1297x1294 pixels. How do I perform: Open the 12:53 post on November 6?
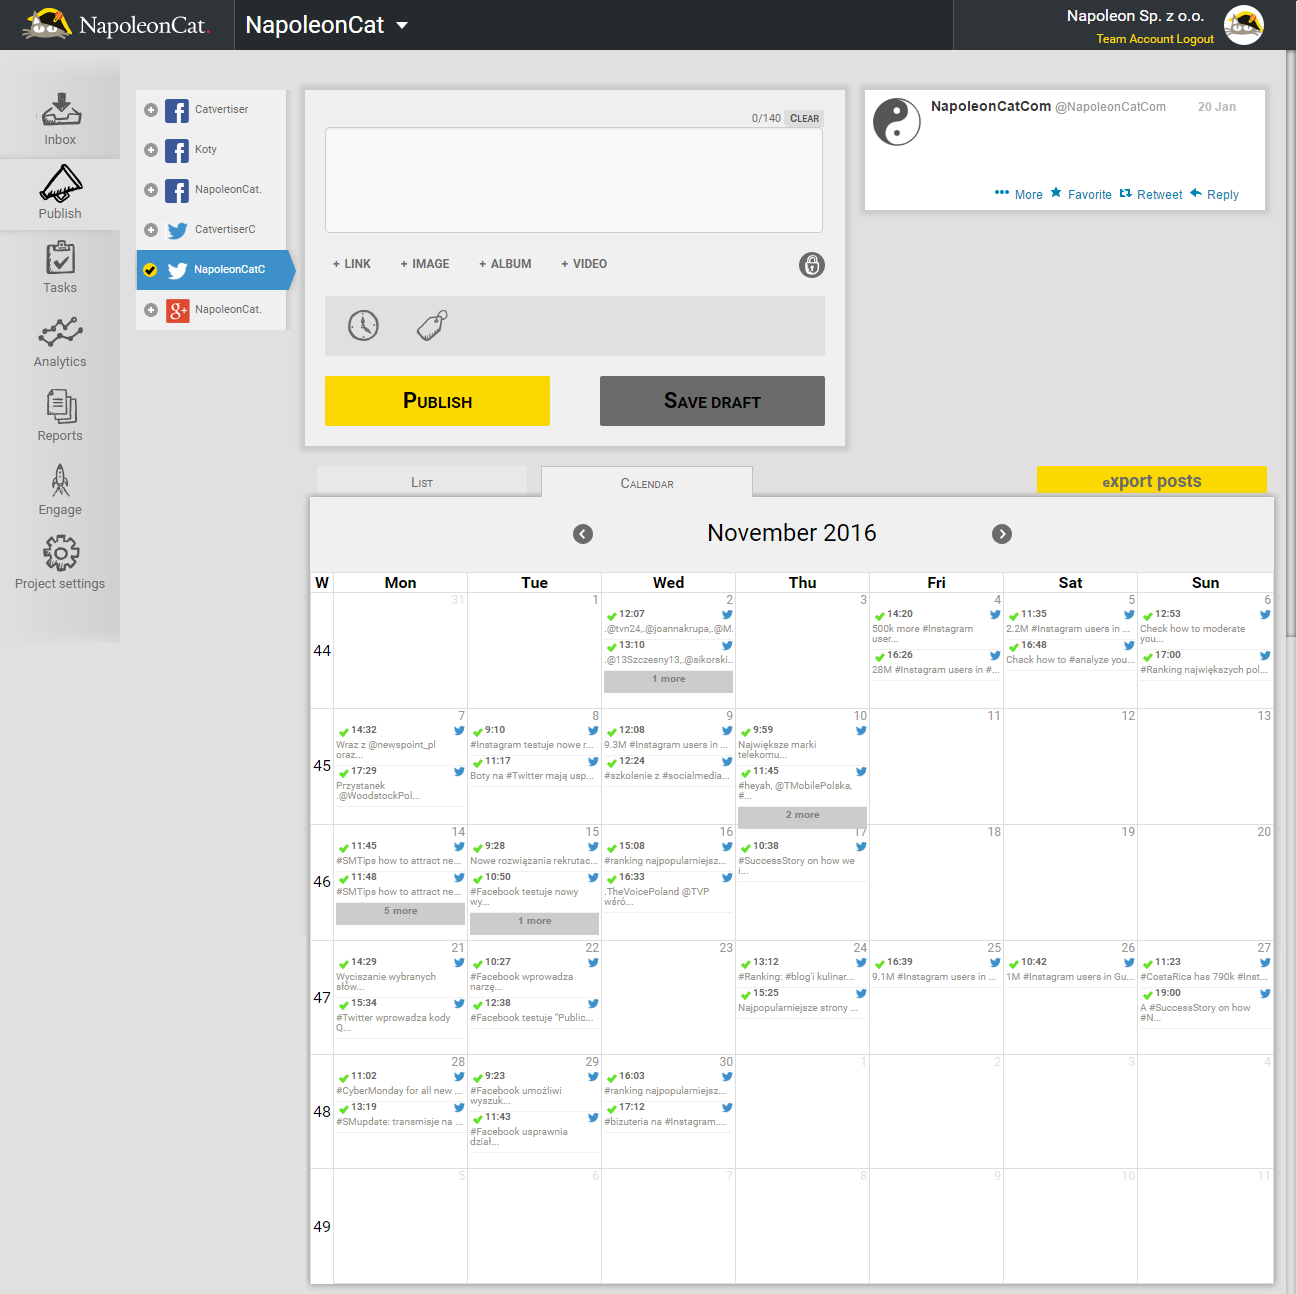click(x=1205, y=626)
